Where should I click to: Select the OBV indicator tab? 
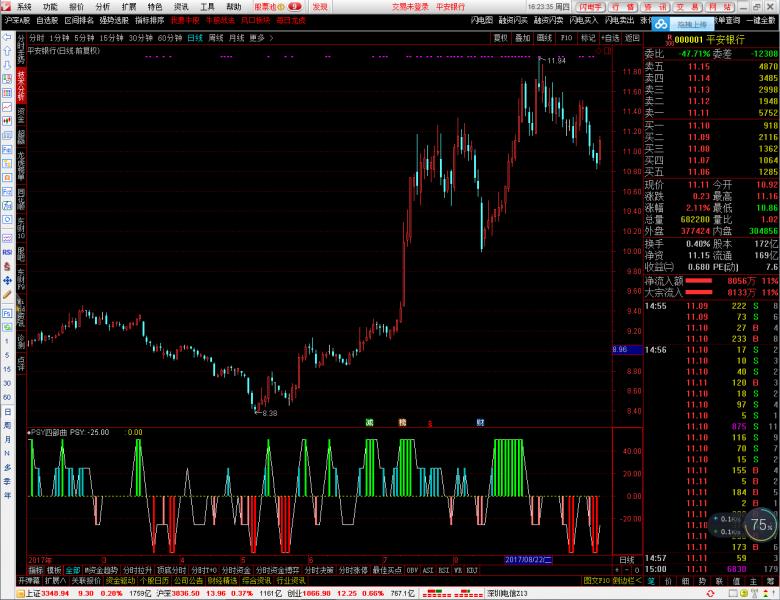pyautogui.click(x=412, y=570)
